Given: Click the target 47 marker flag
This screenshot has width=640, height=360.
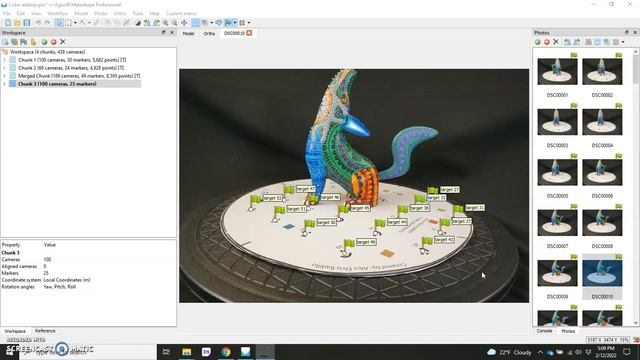Looking at the screenshot, I should (289, 190).
